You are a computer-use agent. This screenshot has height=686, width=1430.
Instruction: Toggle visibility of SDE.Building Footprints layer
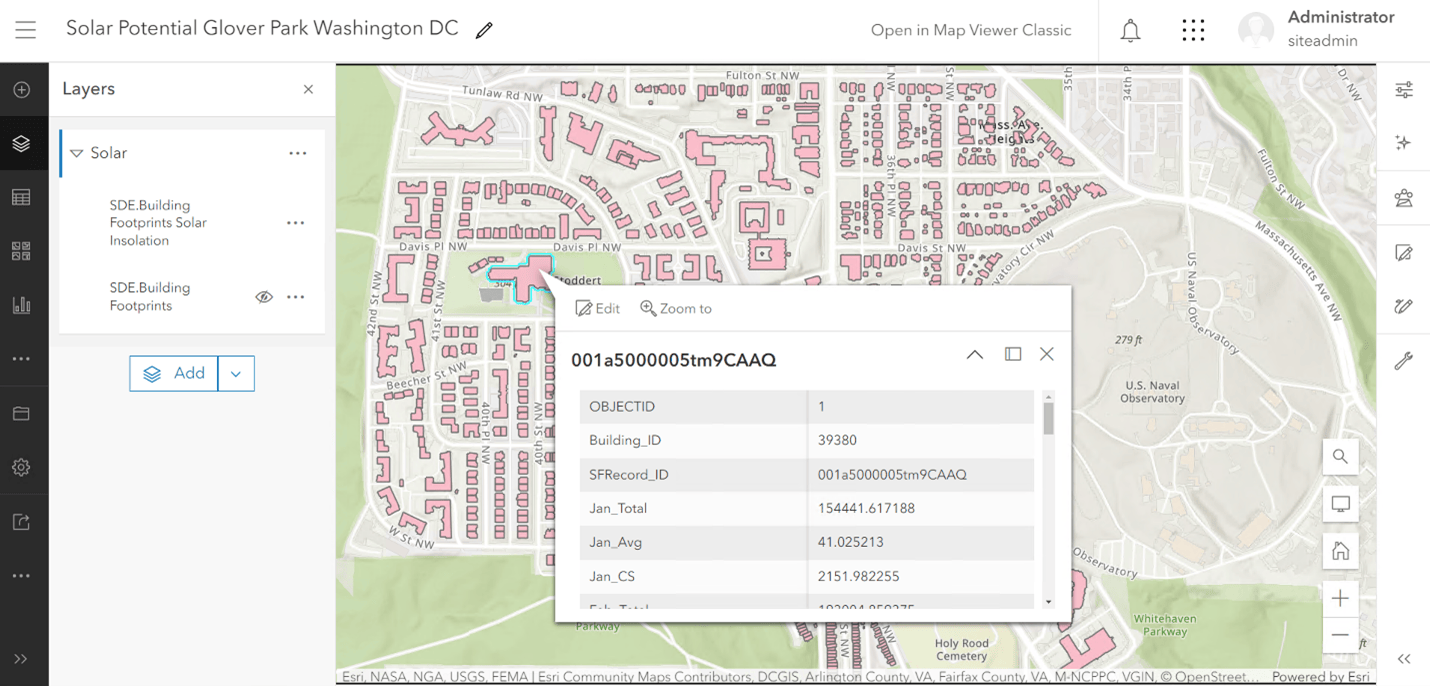click(x=264, y=297)
